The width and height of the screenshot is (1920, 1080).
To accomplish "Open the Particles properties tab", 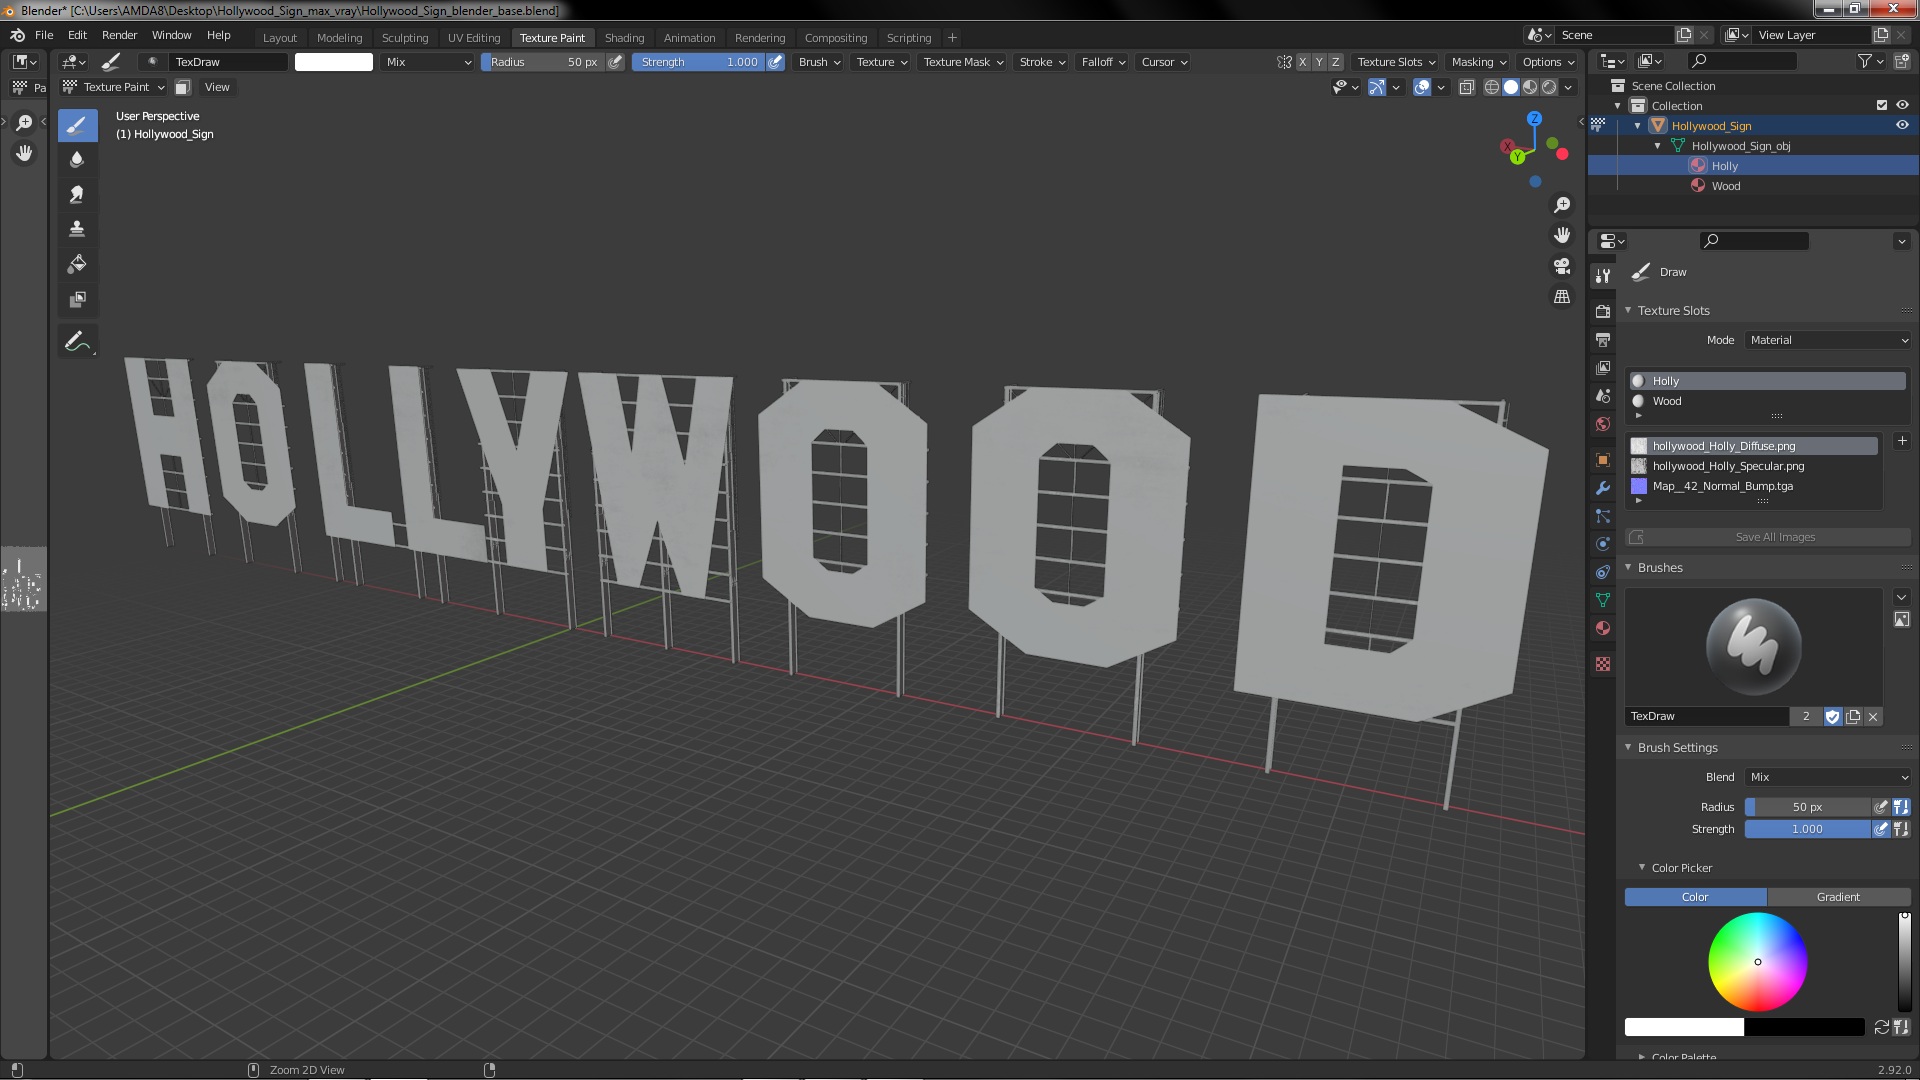I will 1603,516.
